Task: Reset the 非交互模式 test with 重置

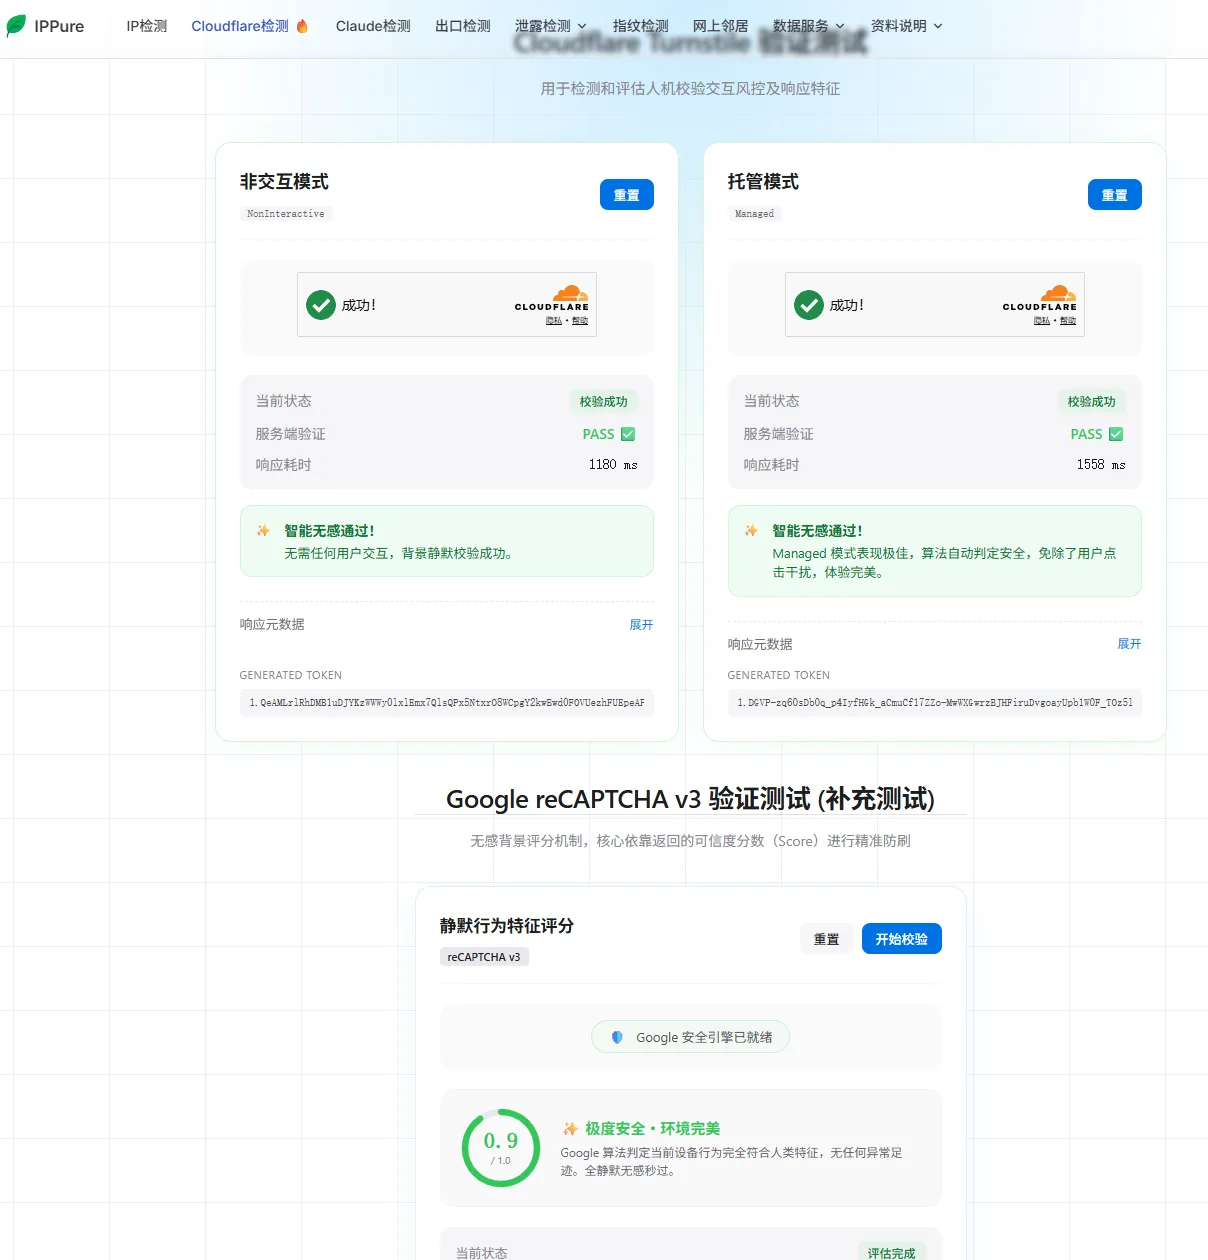Action: click(627, 195)
